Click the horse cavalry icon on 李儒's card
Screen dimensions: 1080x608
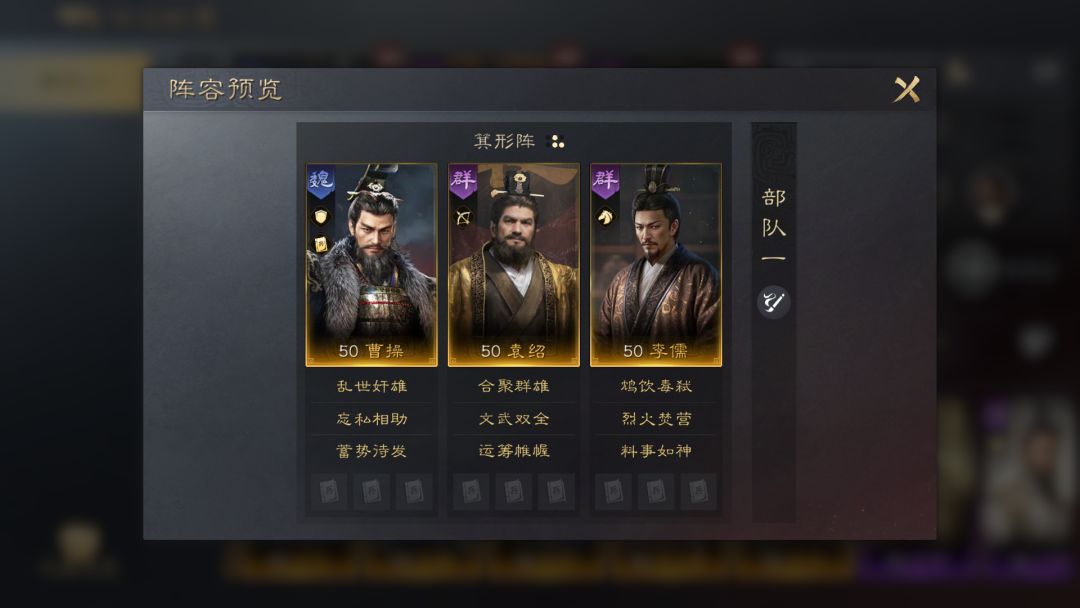click(x=605, y=217)
